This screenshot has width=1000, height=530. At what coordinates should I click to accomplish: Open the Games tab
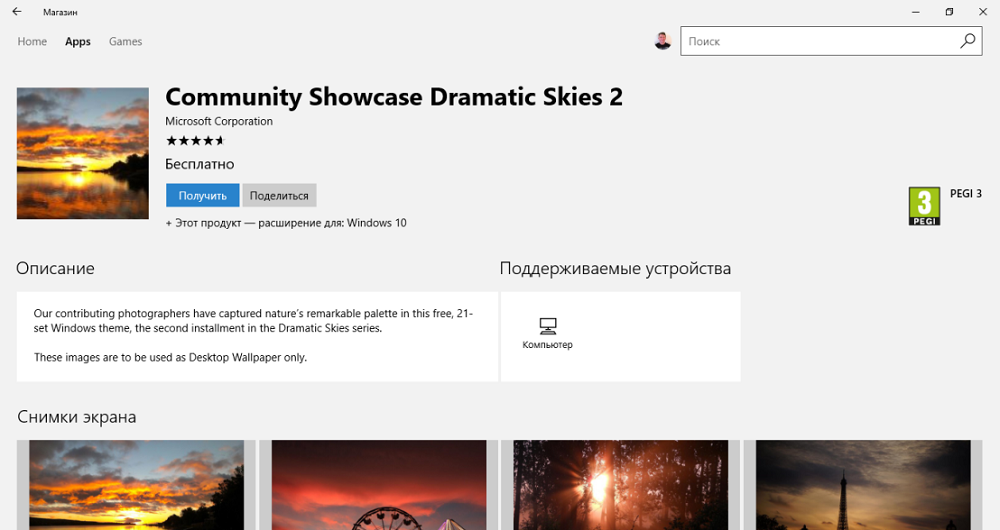pos(126,41)
